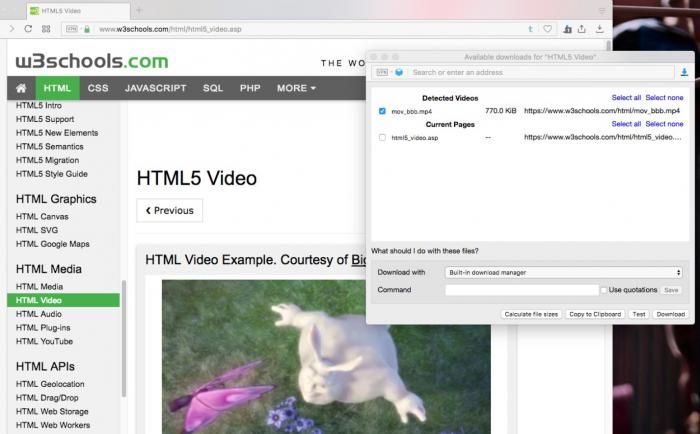This screenshot has height=434, width=700.
Task: Open HTML Canvas in the sidebar
Action: point(42,217)
